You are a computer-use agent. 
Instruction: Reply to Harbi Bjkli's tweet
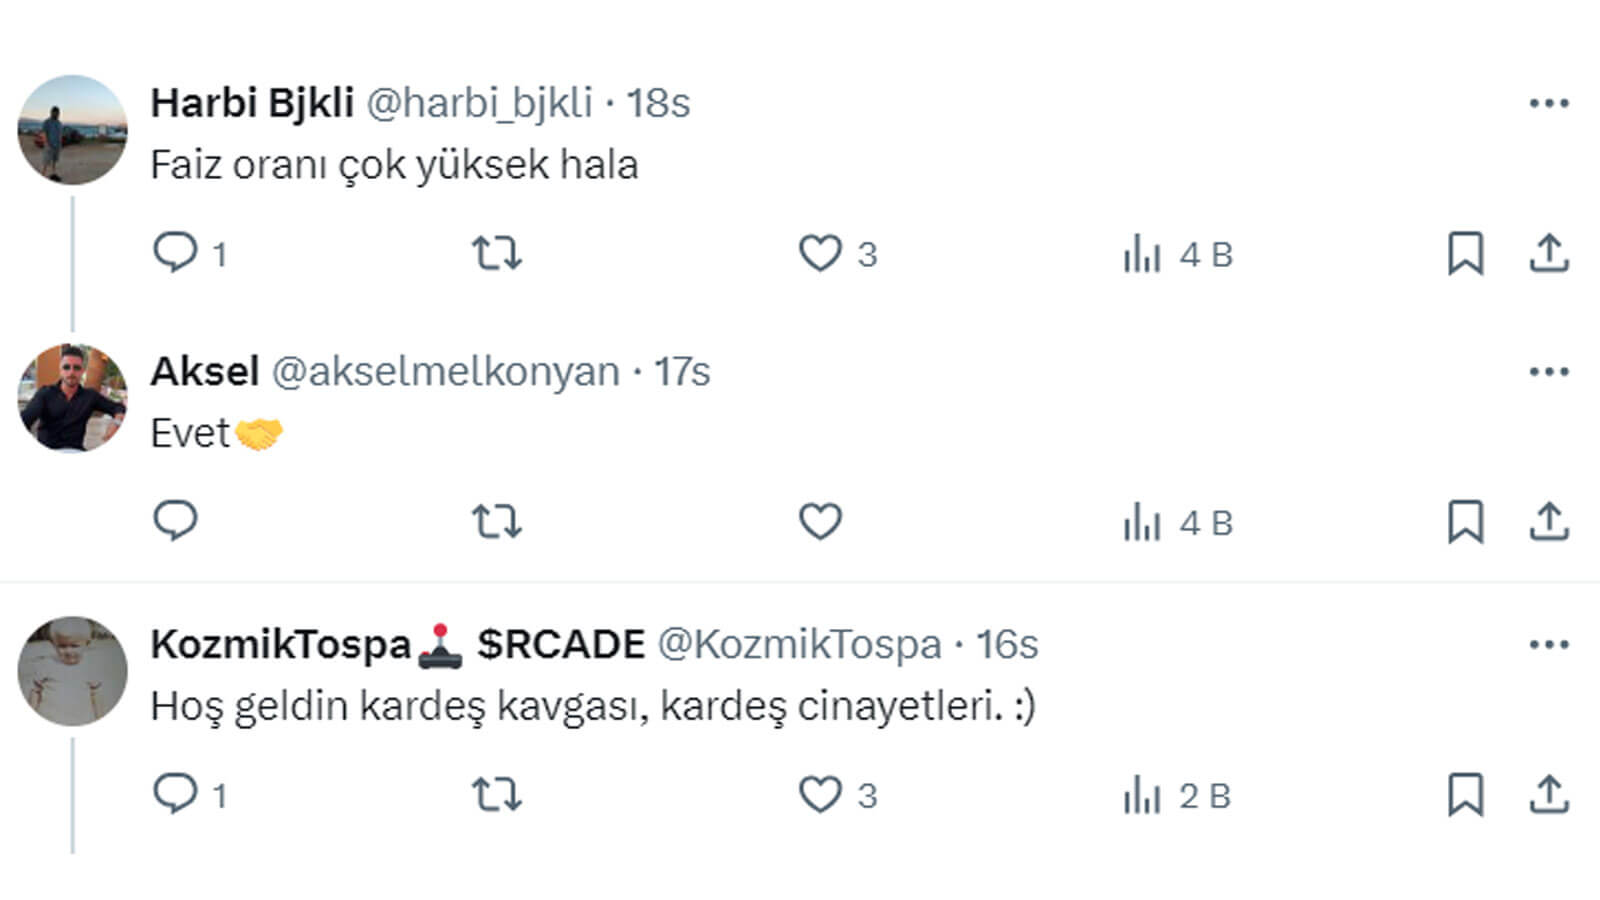click(x=175, y=253)
